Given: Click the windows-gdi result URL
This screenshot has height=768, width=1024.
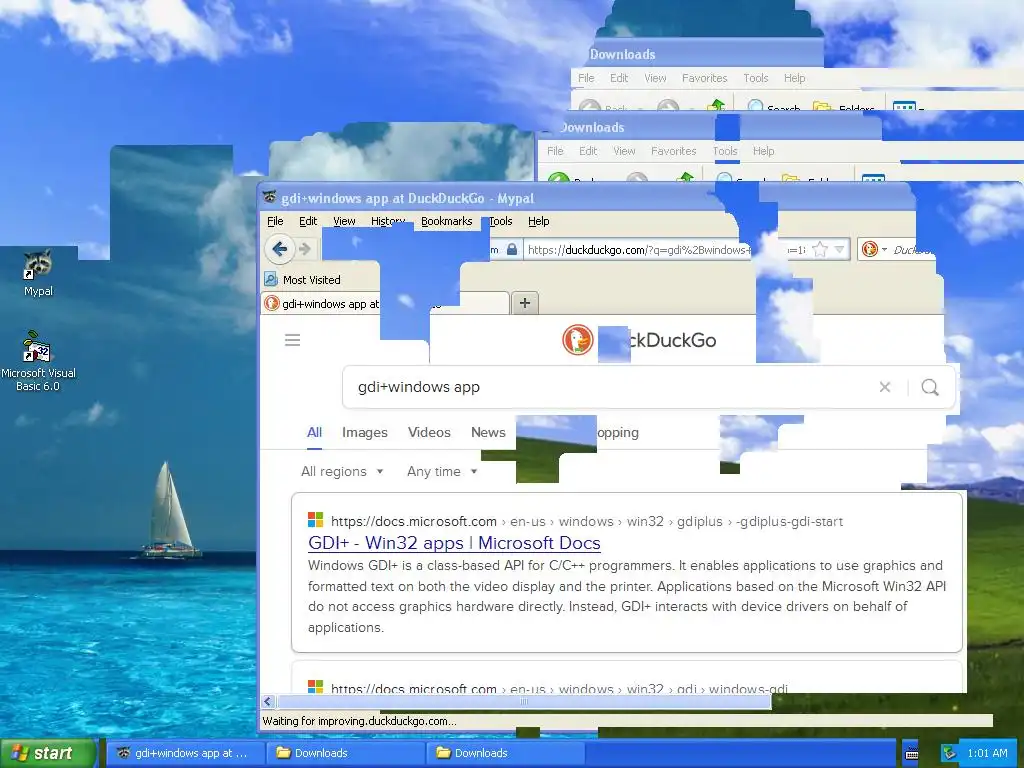Looking at the screenshot, I should coord(559,688).
